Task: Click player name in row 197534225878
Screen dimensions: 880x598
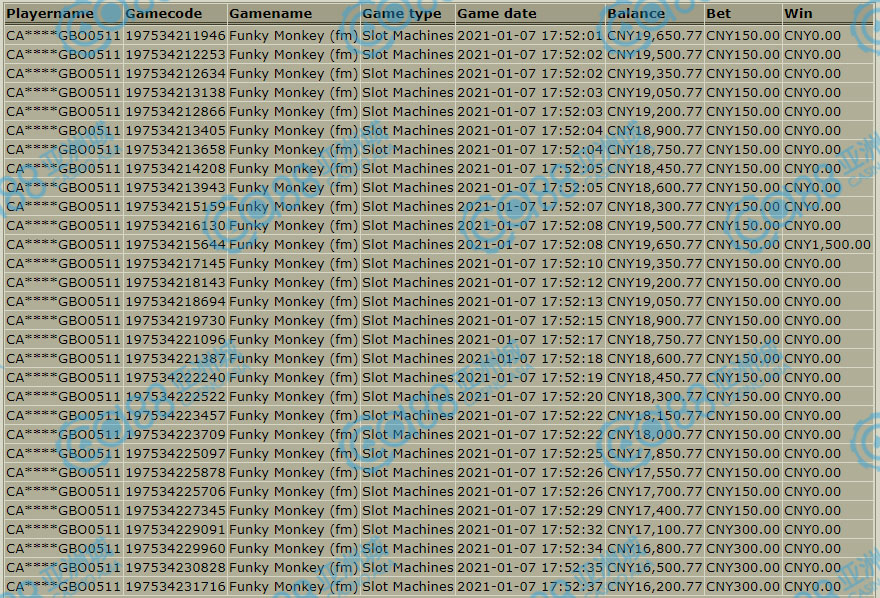Action: pos(63,473)
